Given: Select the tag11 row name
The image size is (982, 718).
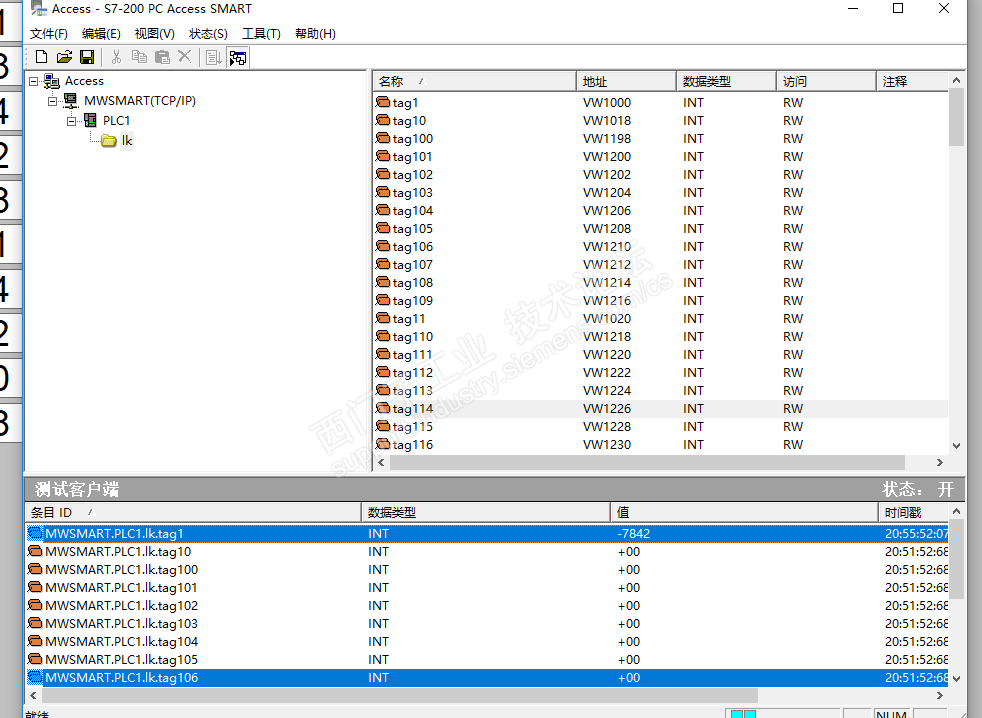Looking at the screenshot, I should point(408,318).
